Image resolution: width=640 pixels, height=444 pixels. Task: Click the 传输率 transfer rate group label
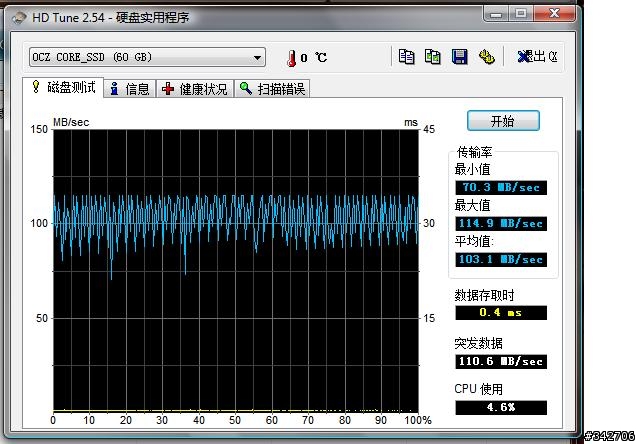[474, 152]
